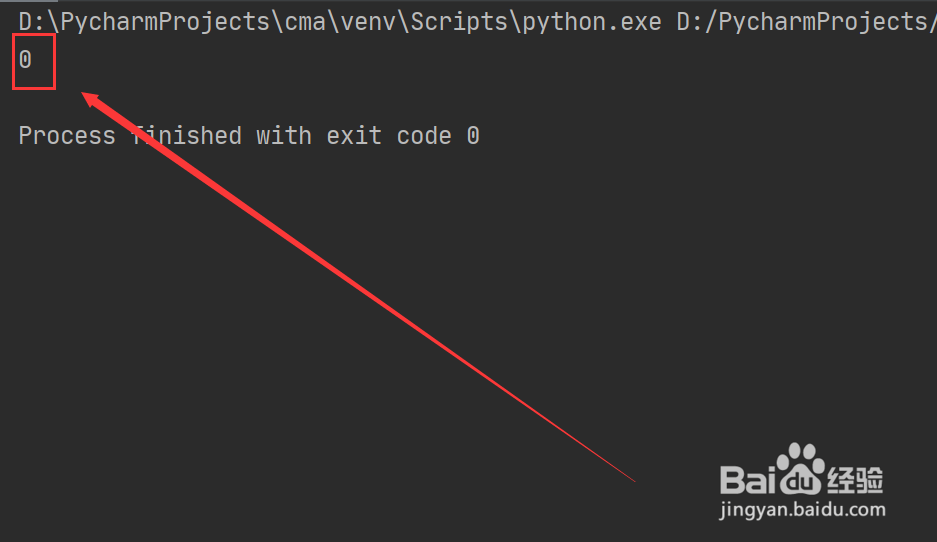Click the red arrow head near output
Screen dimensions: 937x542
(94, 101)
